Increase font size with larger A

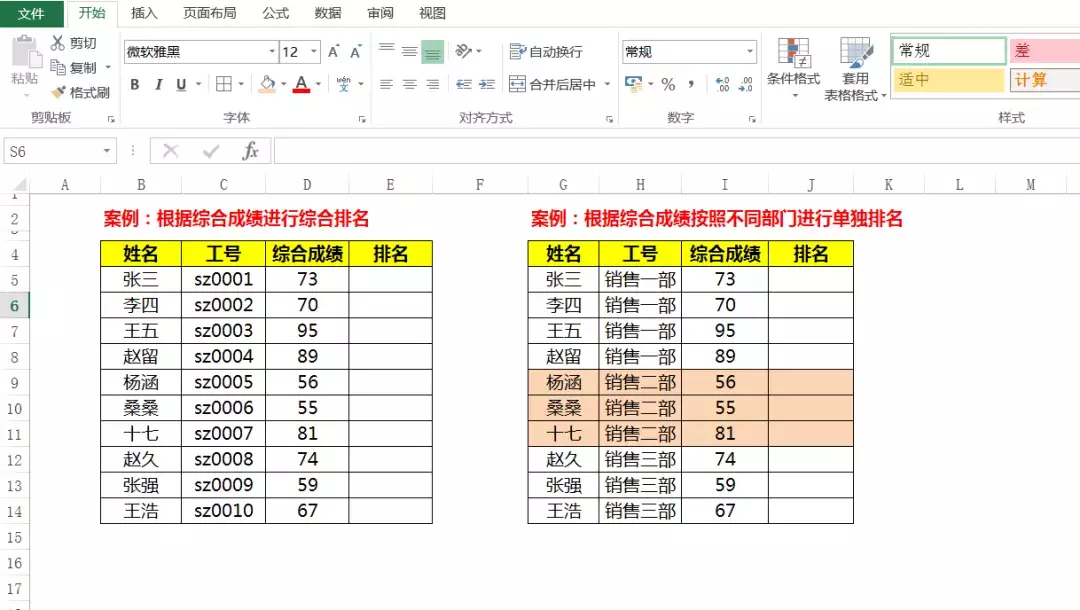[333, 52]
